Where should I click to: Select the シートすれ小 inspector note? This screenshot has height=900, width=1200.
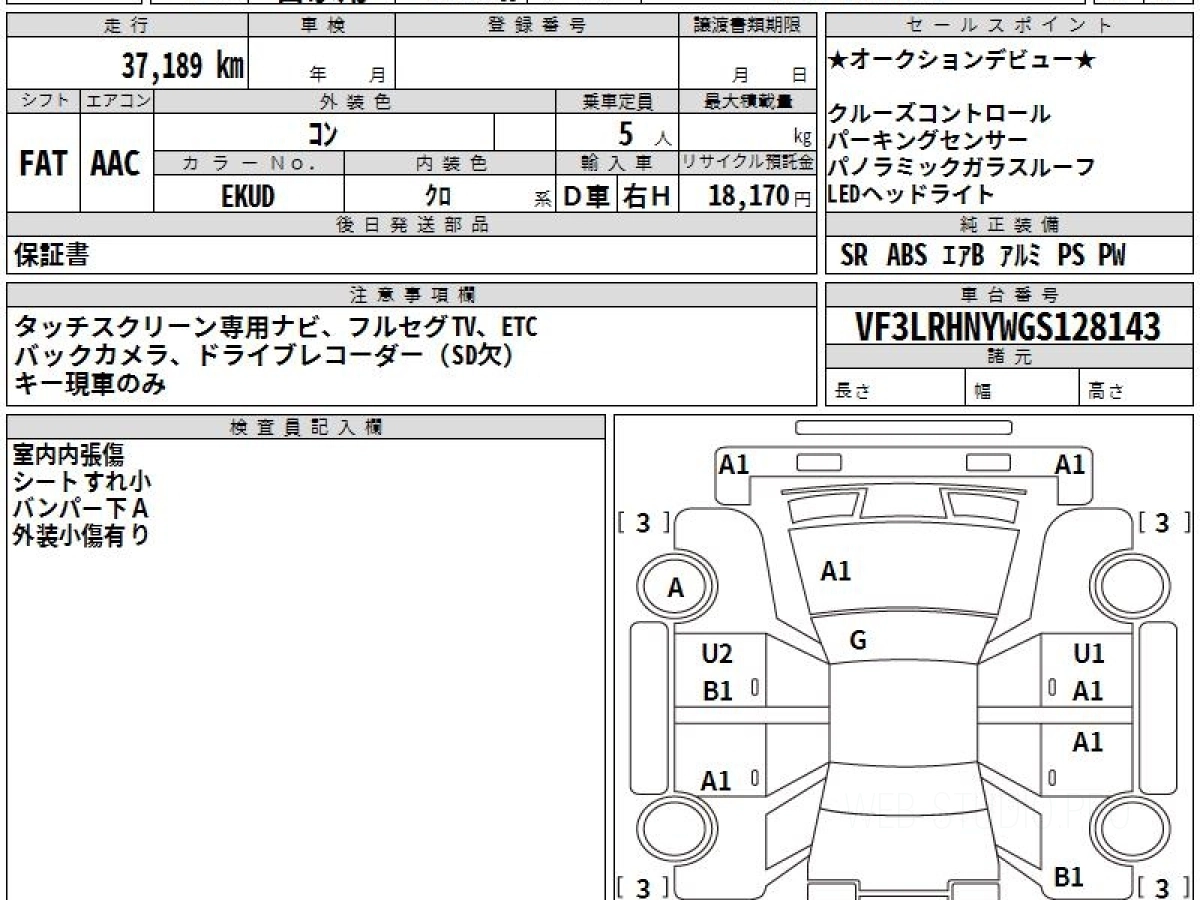82,482
